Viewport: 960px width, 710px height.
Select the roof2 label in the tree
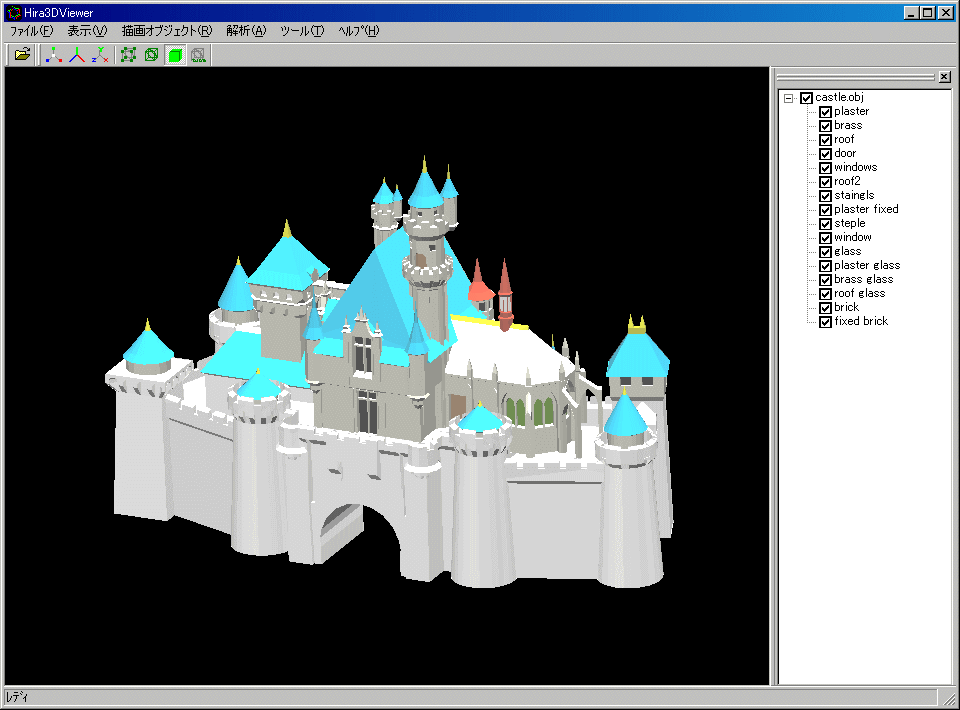(x=847, y=181)
